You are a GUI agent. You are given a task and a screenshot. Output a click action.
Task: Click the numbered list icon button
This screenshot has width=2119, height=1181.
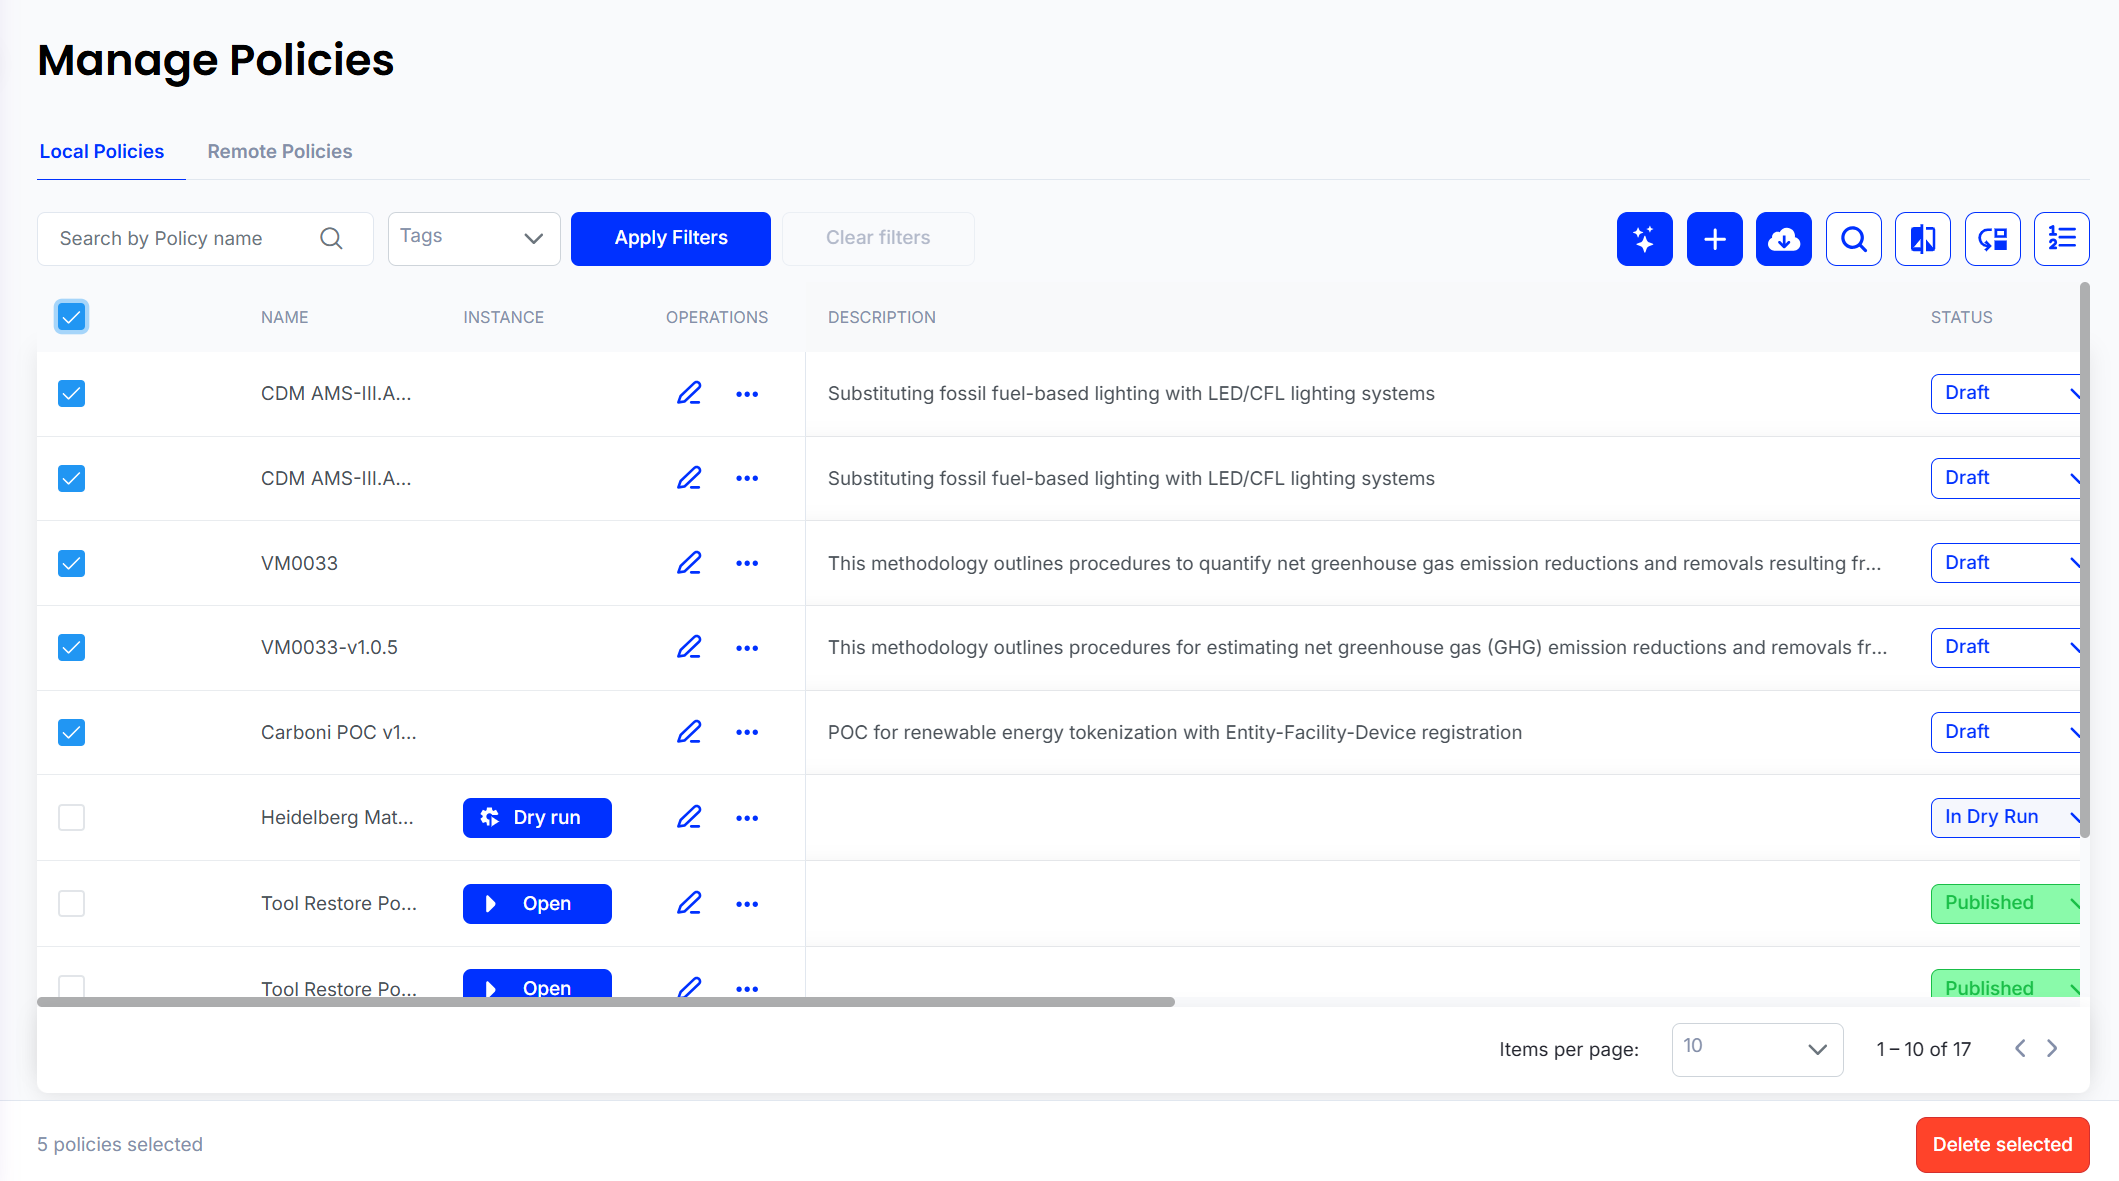2061,239
